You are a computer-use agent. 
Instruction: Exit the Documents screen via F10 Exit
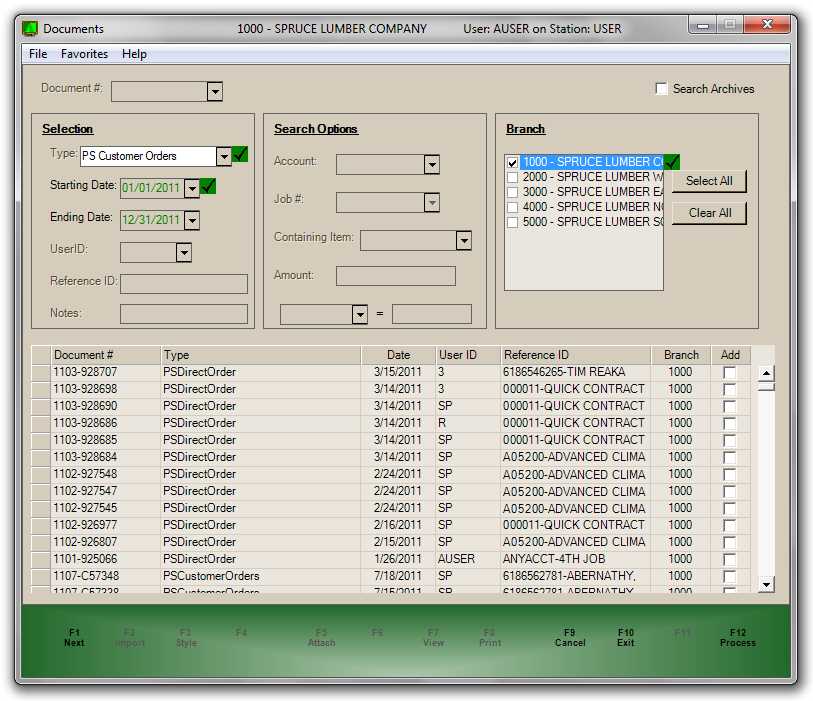(625, 638)
